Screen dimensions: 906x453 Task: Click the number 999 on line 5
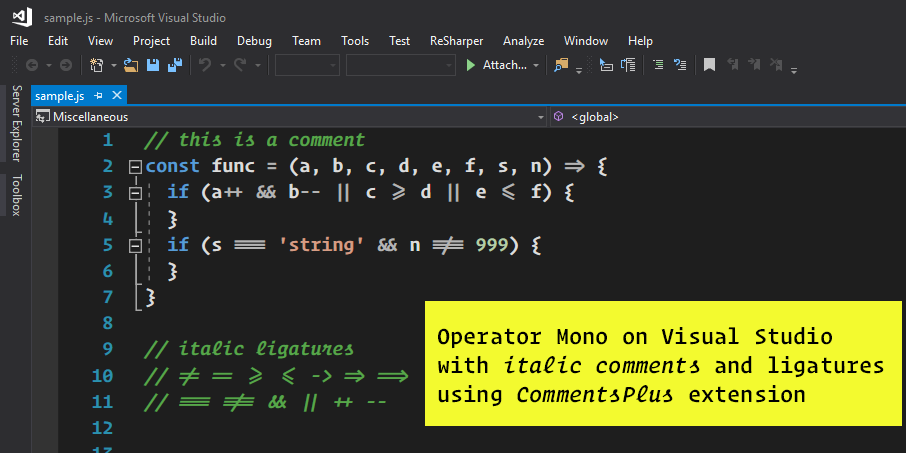491,246
